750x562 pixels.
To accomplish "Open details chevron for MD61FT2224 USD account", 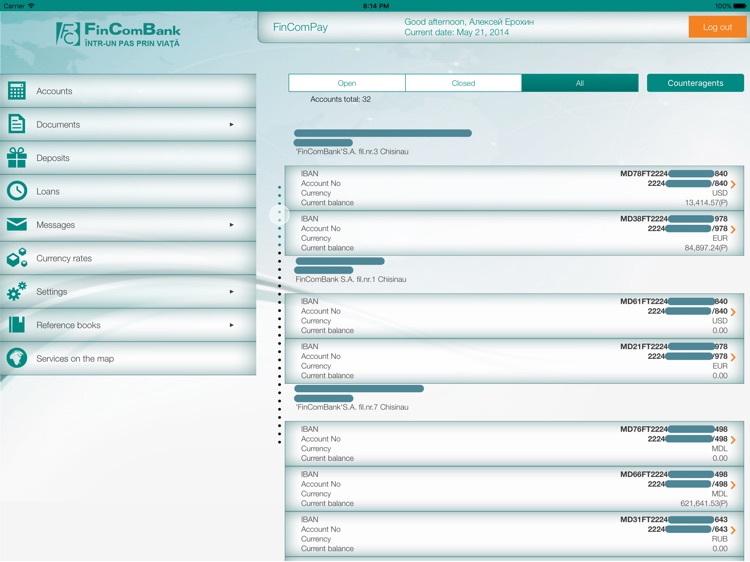I will click(x=733, y=312).
